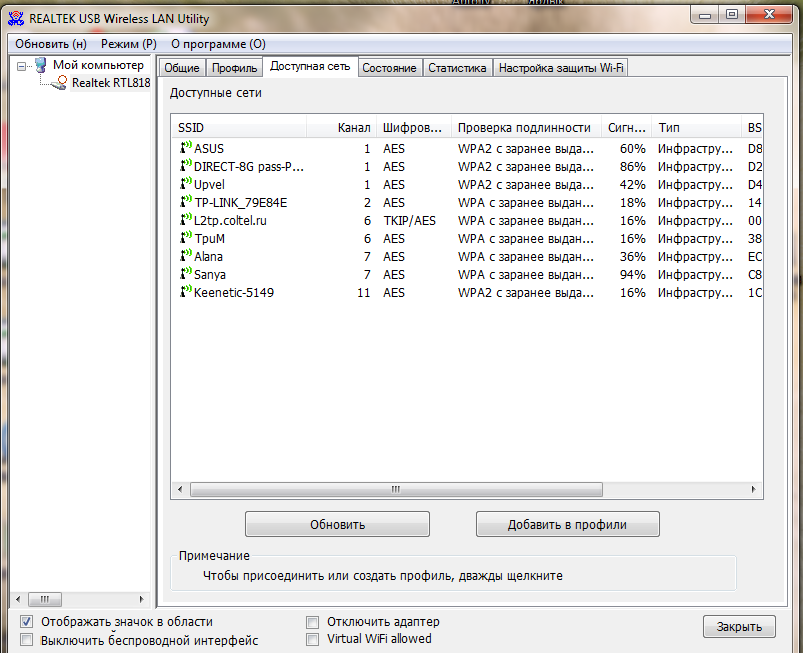The height and width of the screenshot is (653, 803).
Task: Select the 'Доступная сеть' tab
Action: pyautogui.click(x=310, y=67)
